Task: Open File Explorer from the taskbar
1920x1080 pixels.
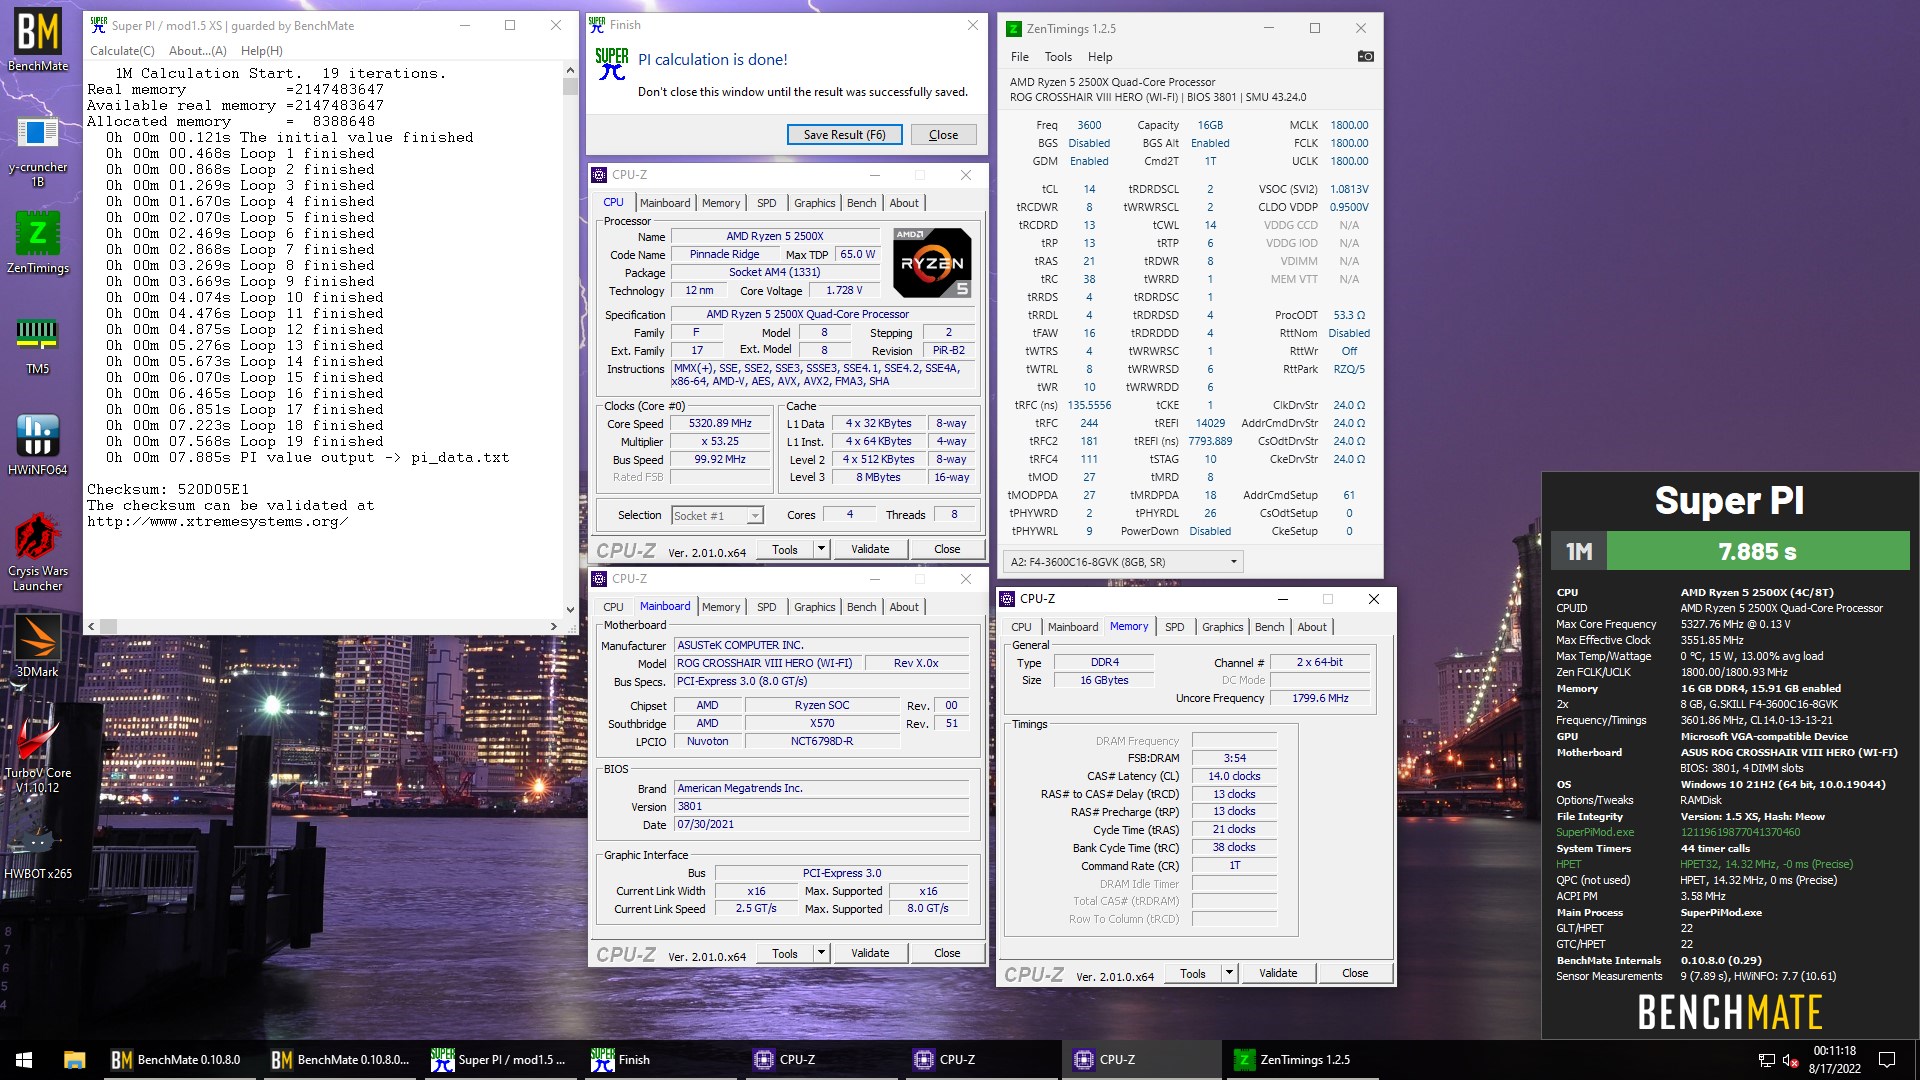Action: [x=74, y=1060]
